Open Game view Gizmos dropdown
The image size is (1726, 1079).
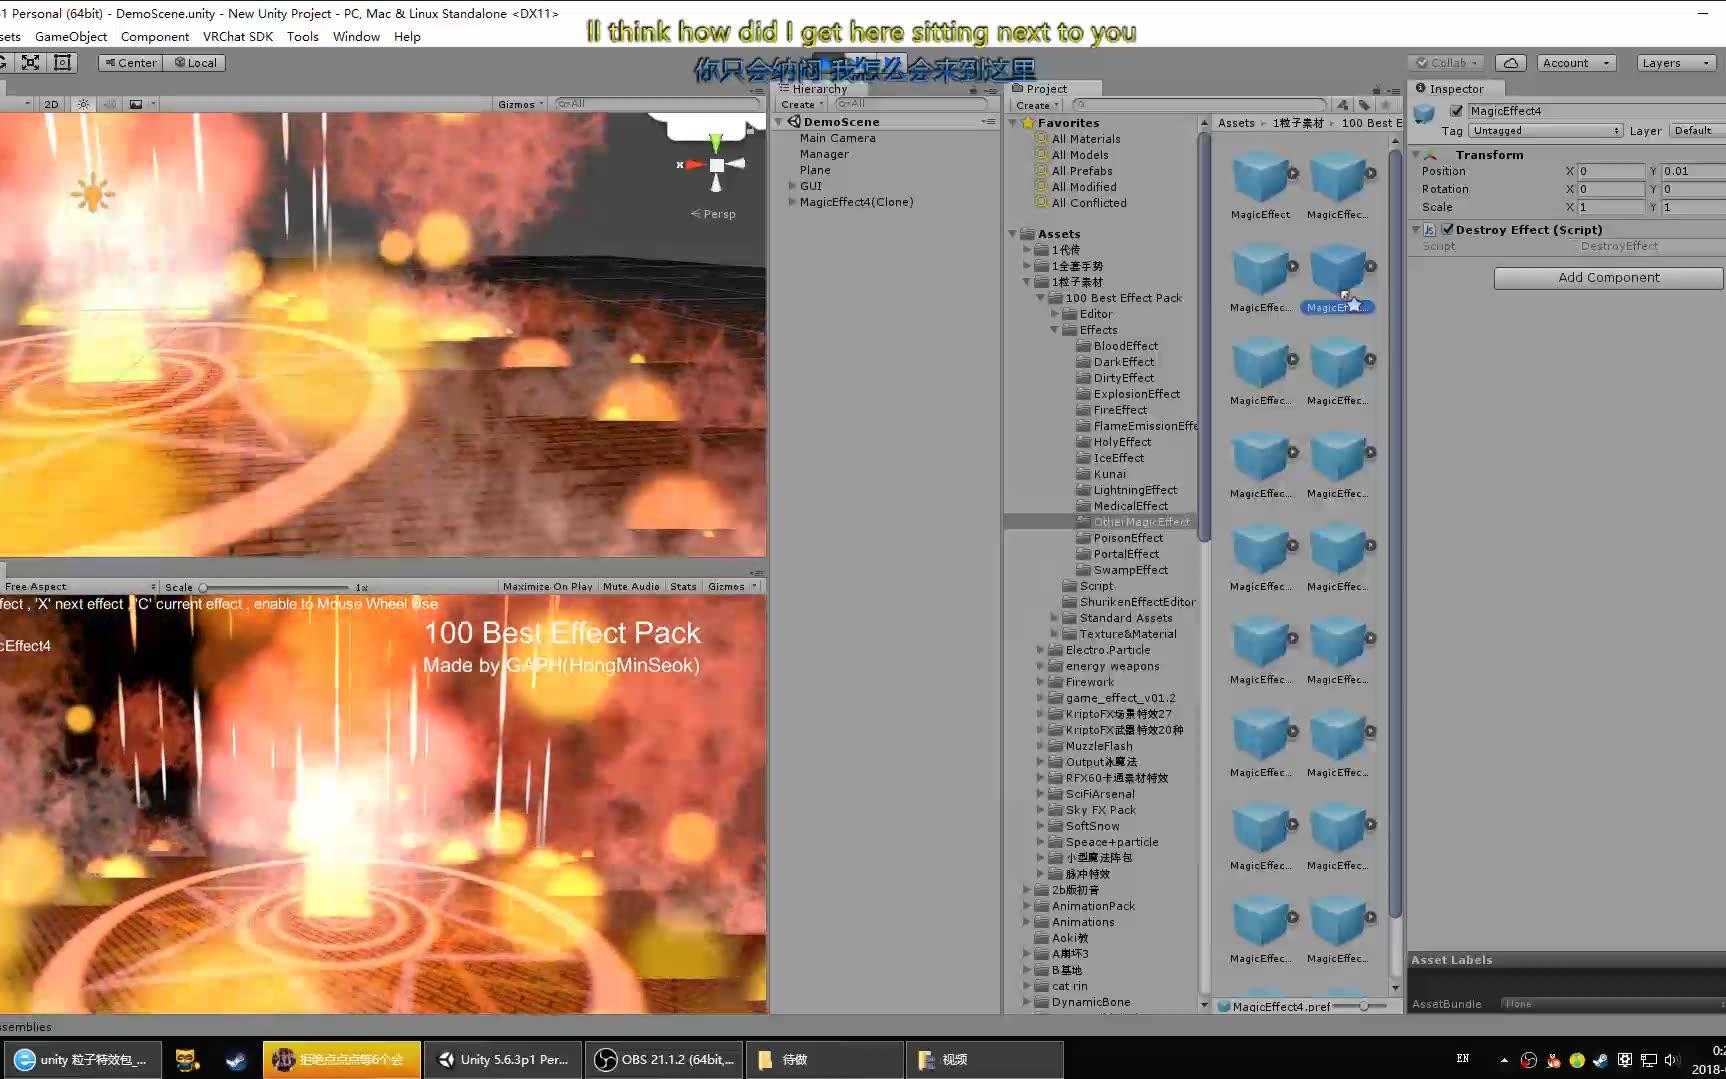coord(732,587)
